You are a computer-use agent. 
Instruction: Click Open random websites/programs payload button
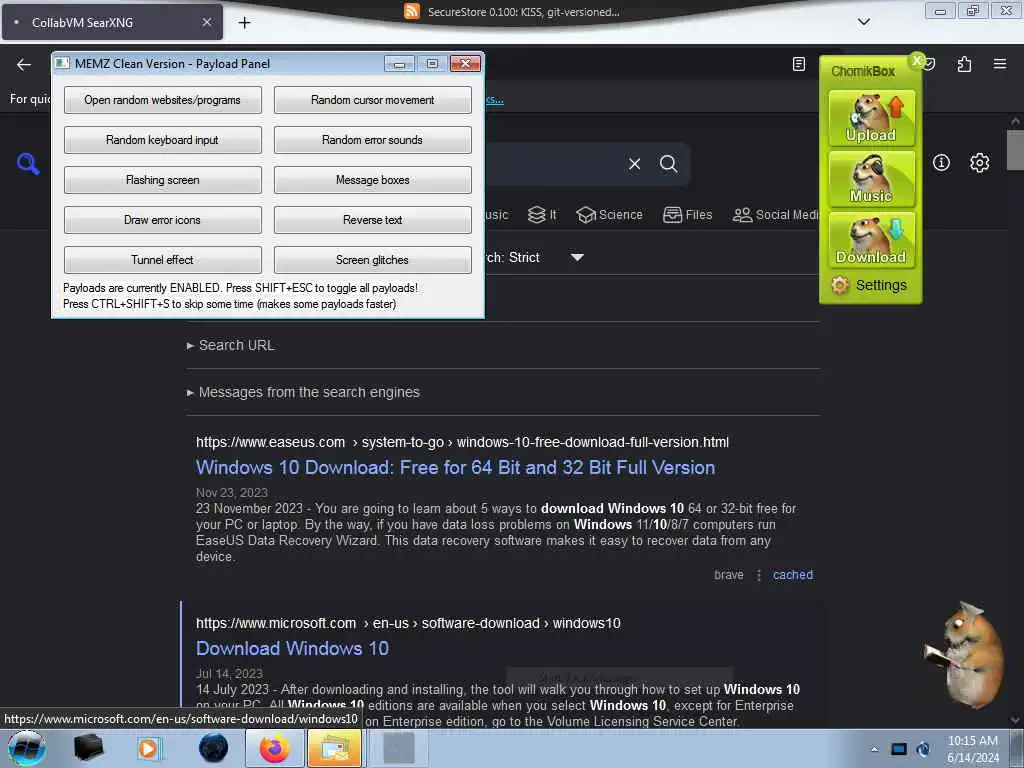[x=163, y=100]
